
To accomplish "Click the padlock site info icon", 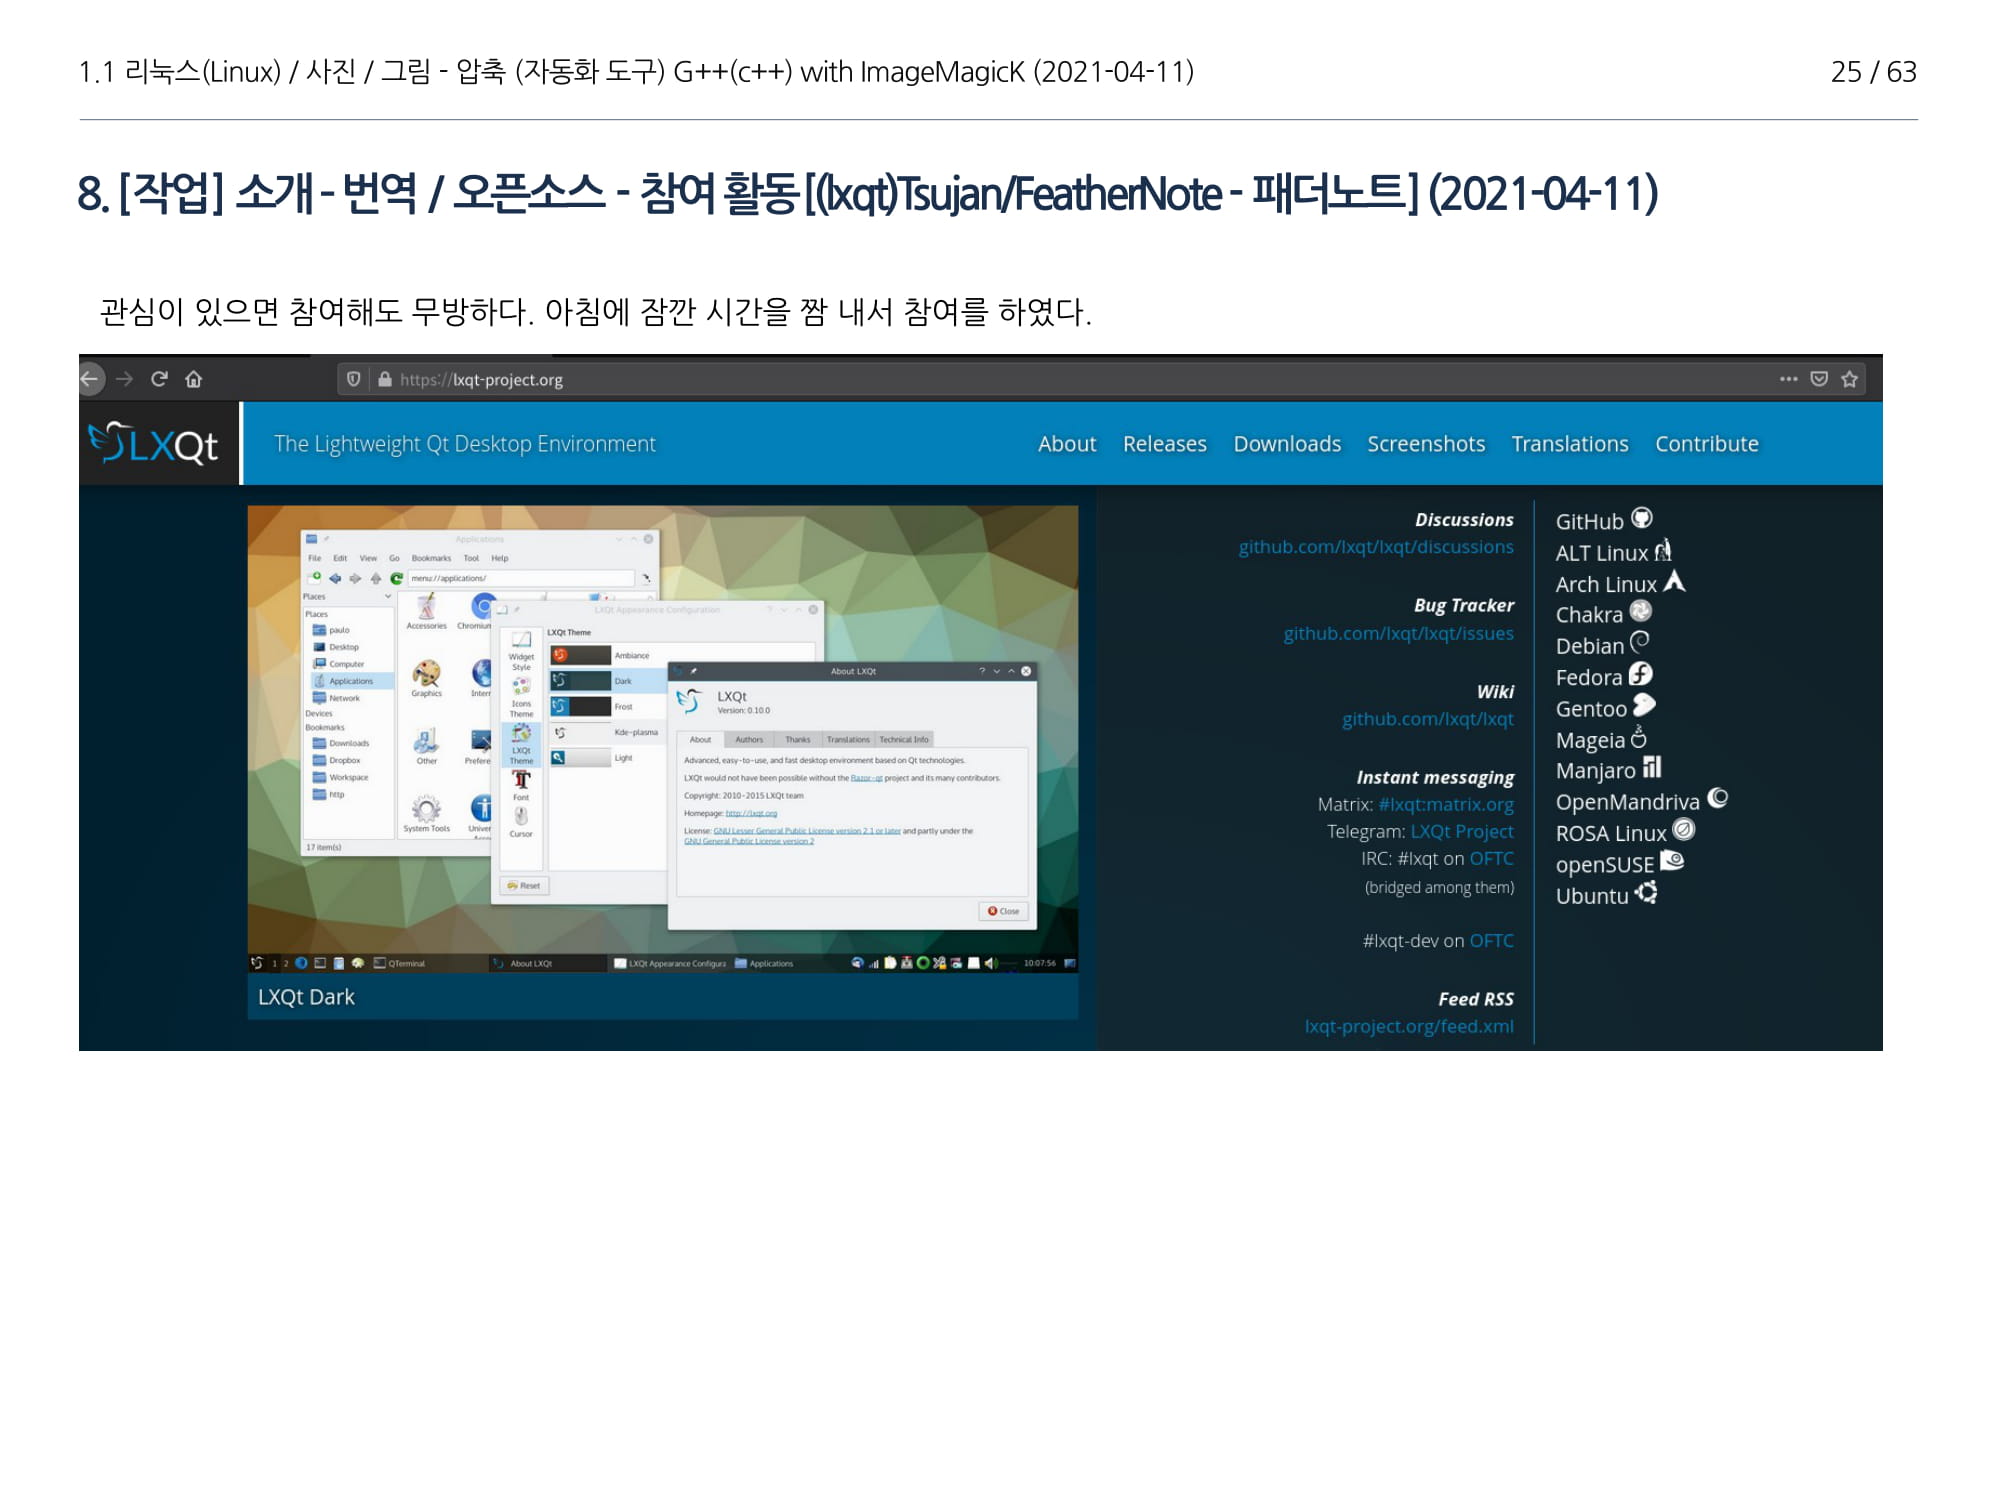I will [384, 379].
